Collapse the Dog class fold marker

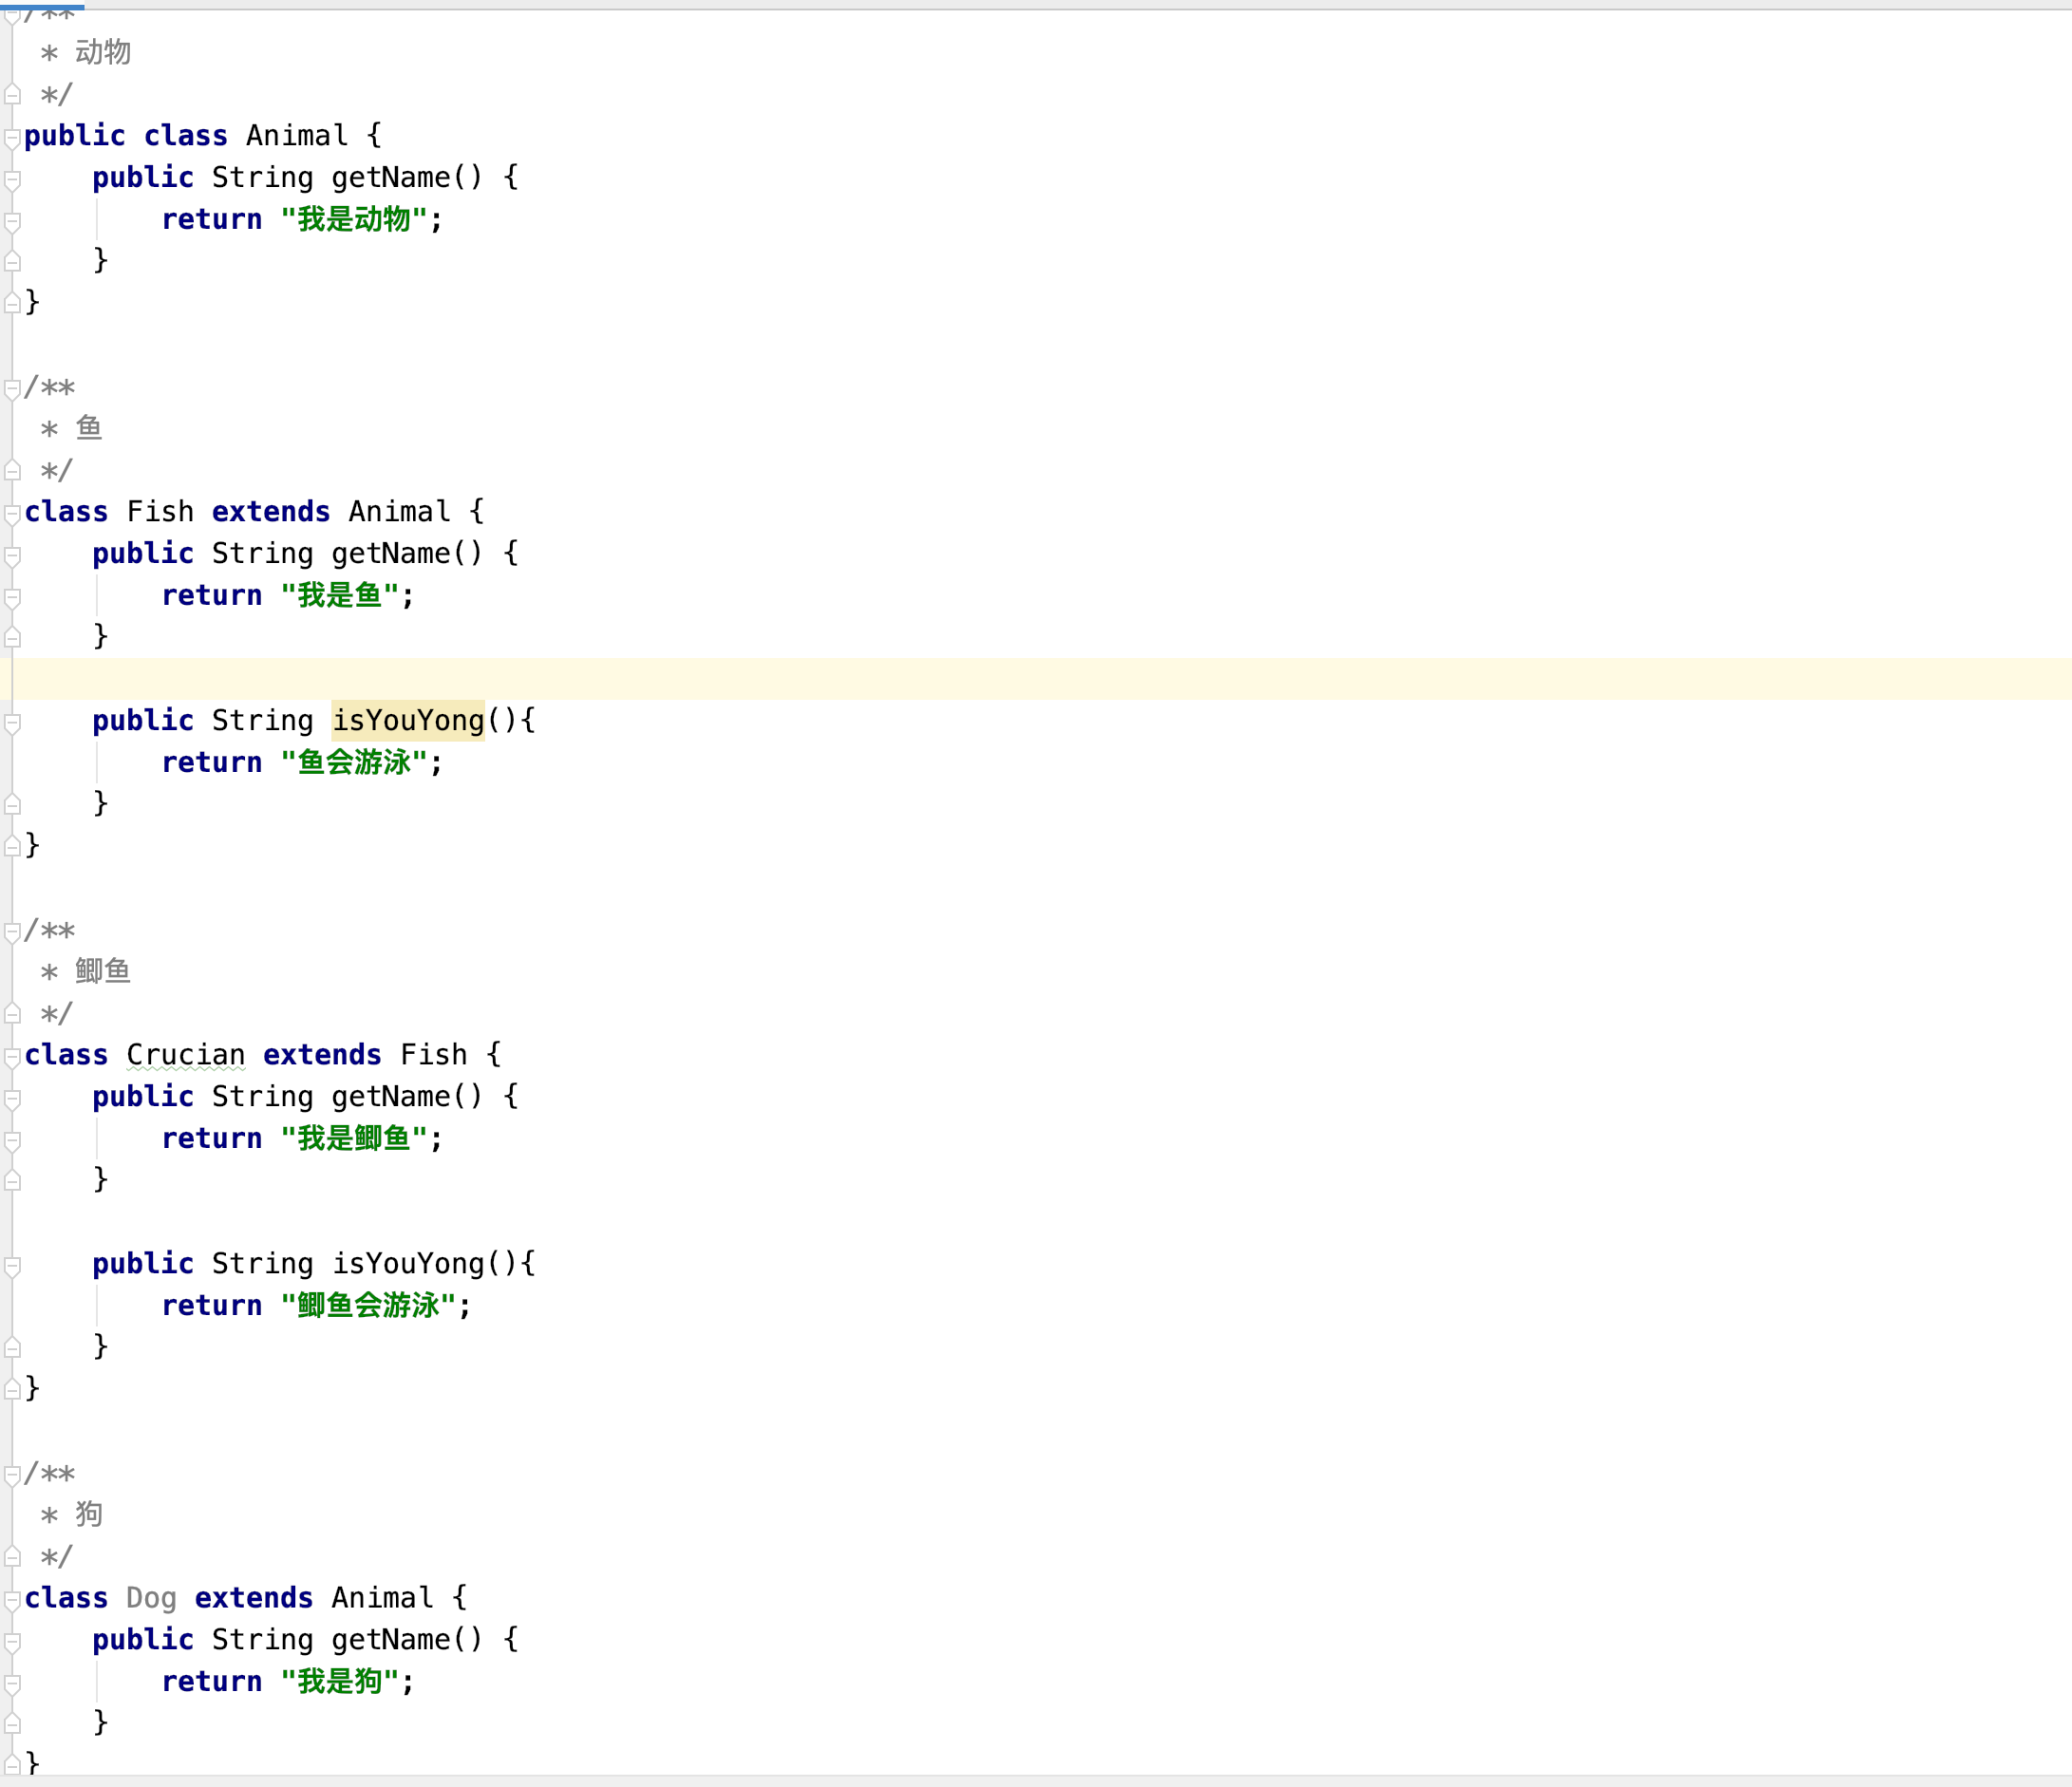coord(12,1600)
